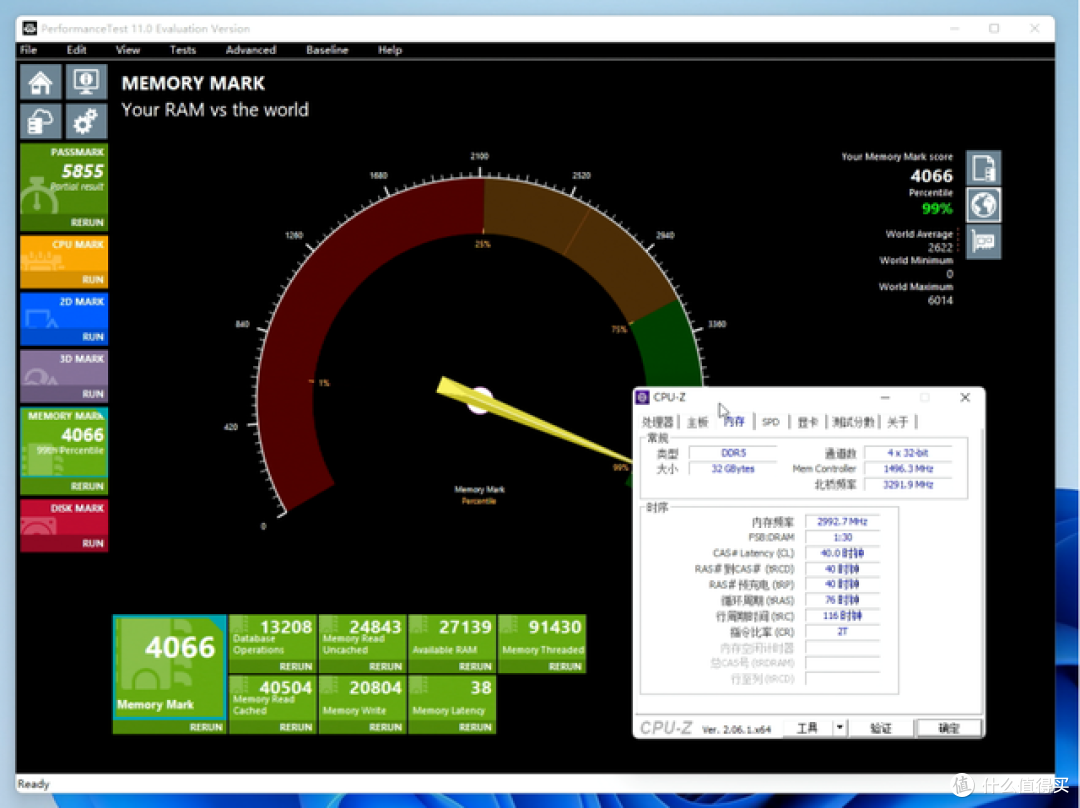Click the yellow gauge needle

[x=534, y=418]
